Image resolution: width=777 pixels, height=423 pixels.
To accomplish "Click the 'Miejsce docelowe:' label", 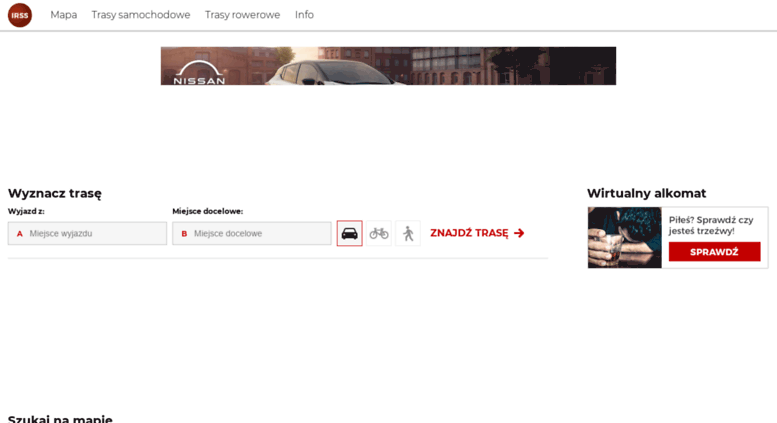I will point(208,211).
